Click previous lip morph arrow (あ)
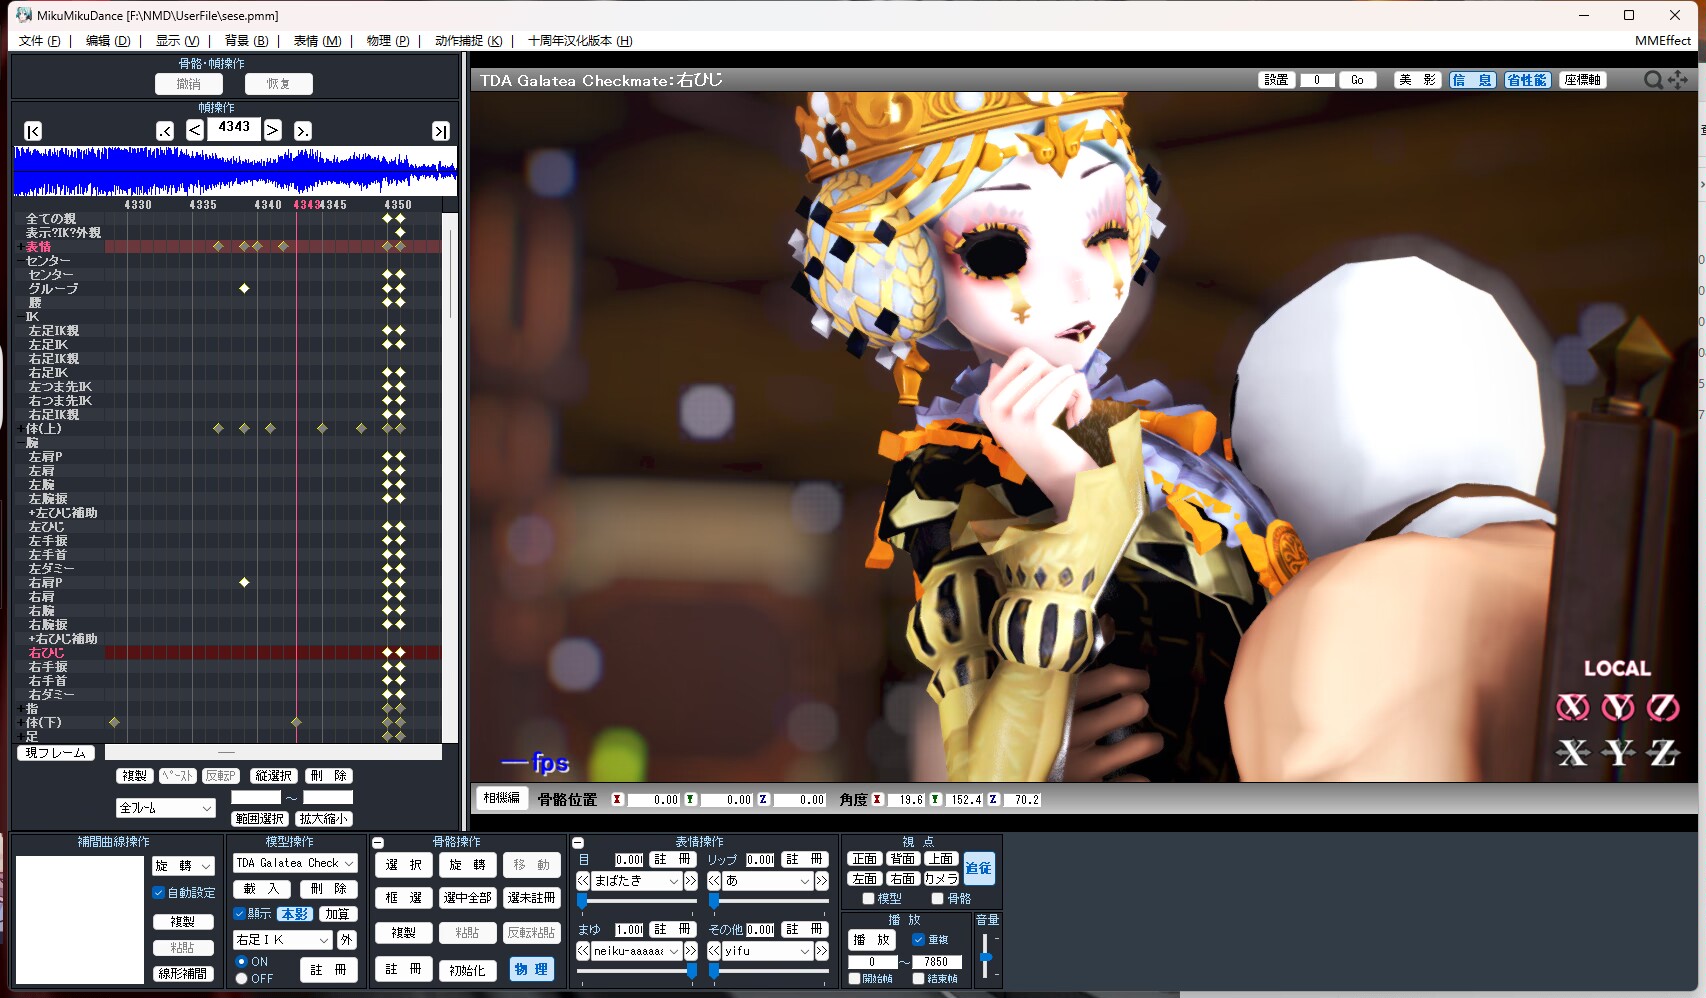 coord(714,881)
